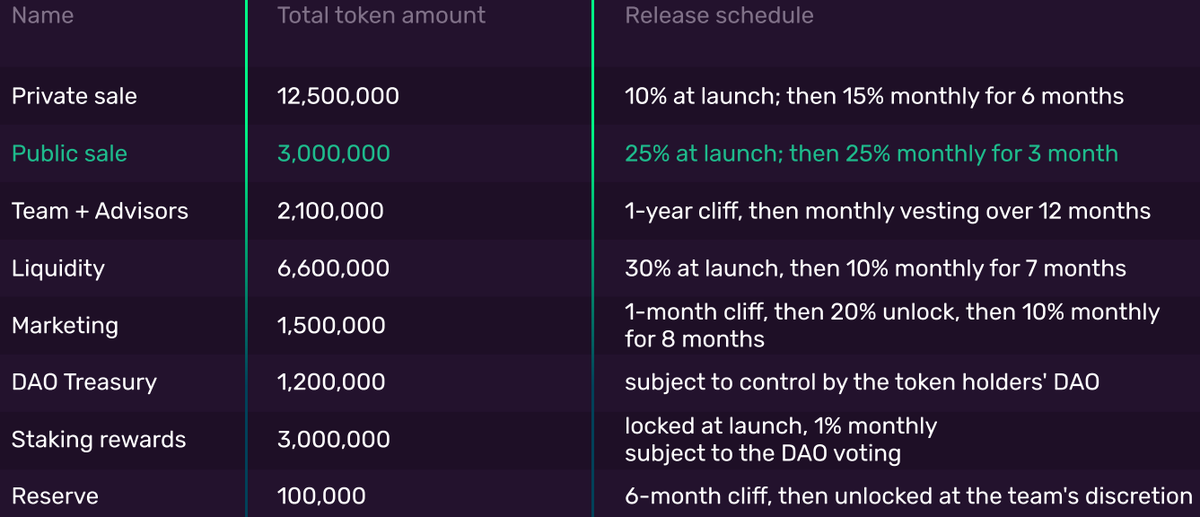Click the DAO Treasury row label

click(x=84, y=383)
